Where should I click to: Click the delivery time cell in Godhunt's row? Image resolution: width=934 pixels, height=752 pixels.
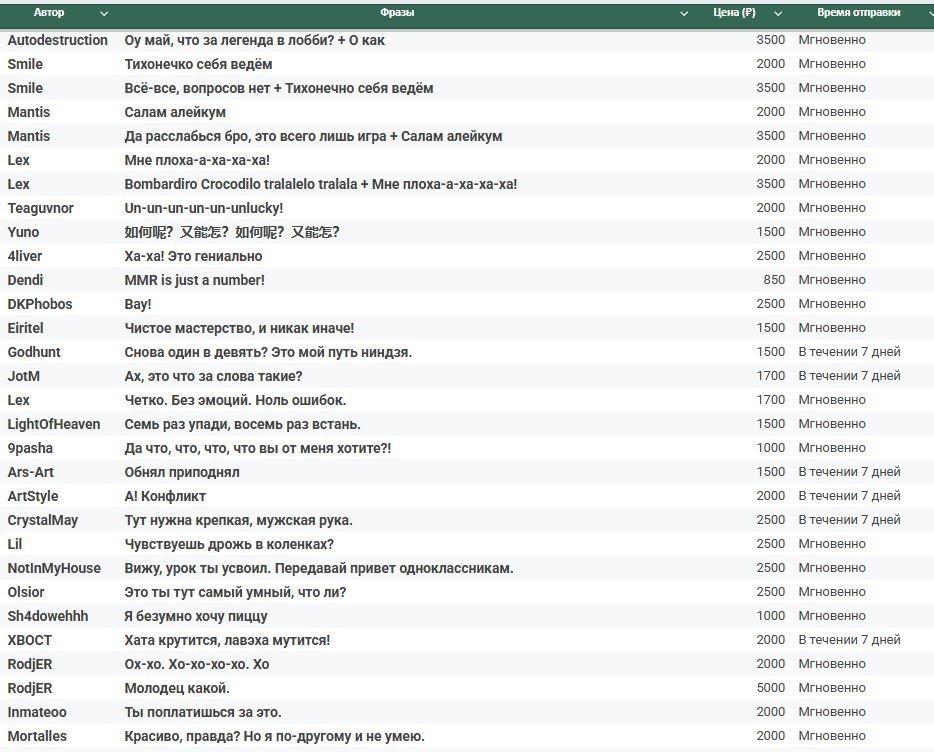coord(848,352)
